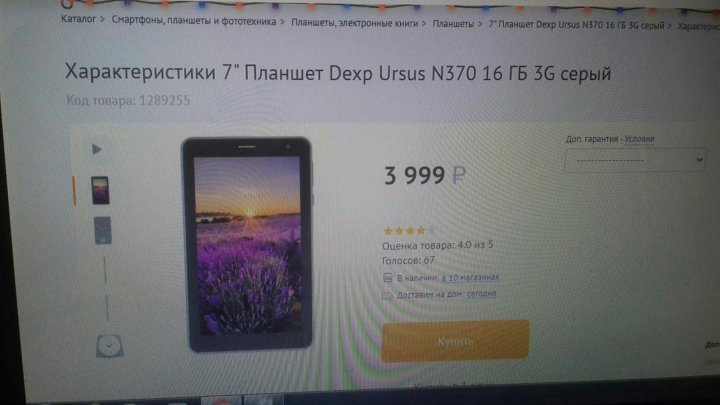Click the Купить button
The image size is (720, 405).
[455, 341]
